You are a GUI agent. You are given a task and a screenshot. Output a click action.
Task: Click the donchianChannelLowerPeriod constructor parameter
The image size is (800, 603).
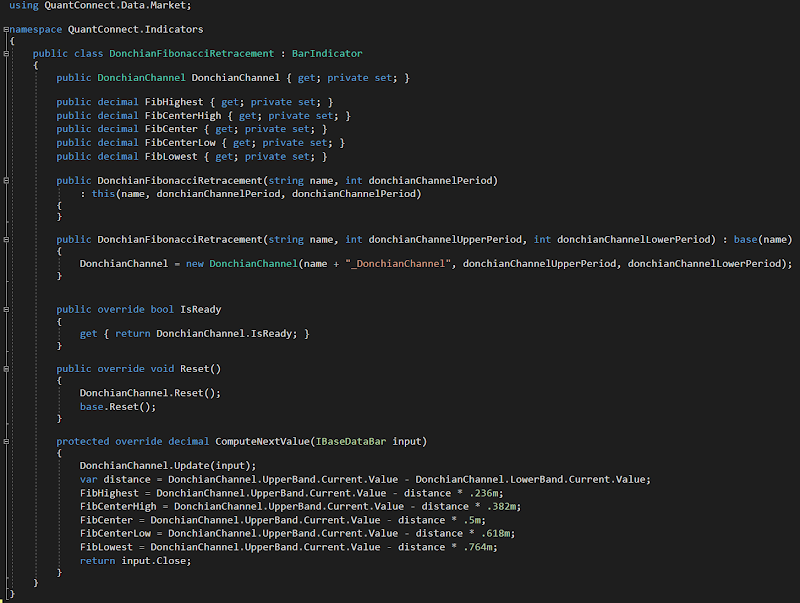(636, 240)
